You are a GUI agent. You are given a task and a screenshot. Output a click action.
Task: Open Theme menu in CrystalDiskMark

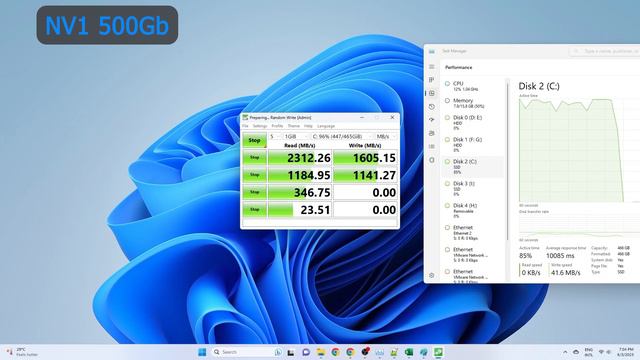[293, 126]
